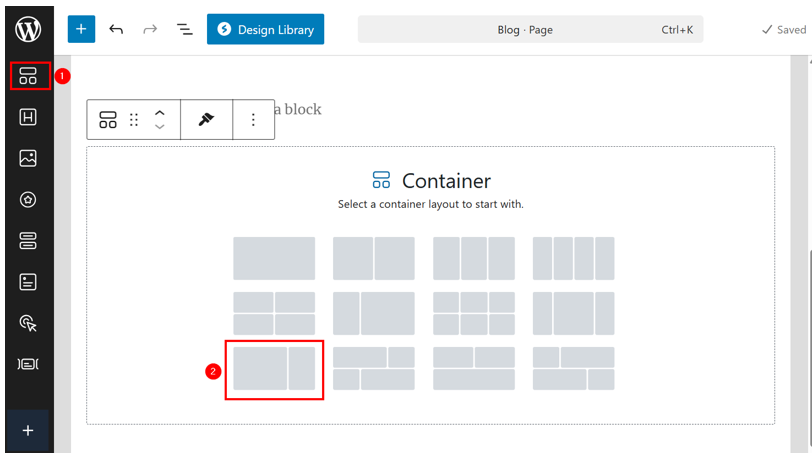Select the narrow-wide-narrow three column layout

[x=574, y=313]
